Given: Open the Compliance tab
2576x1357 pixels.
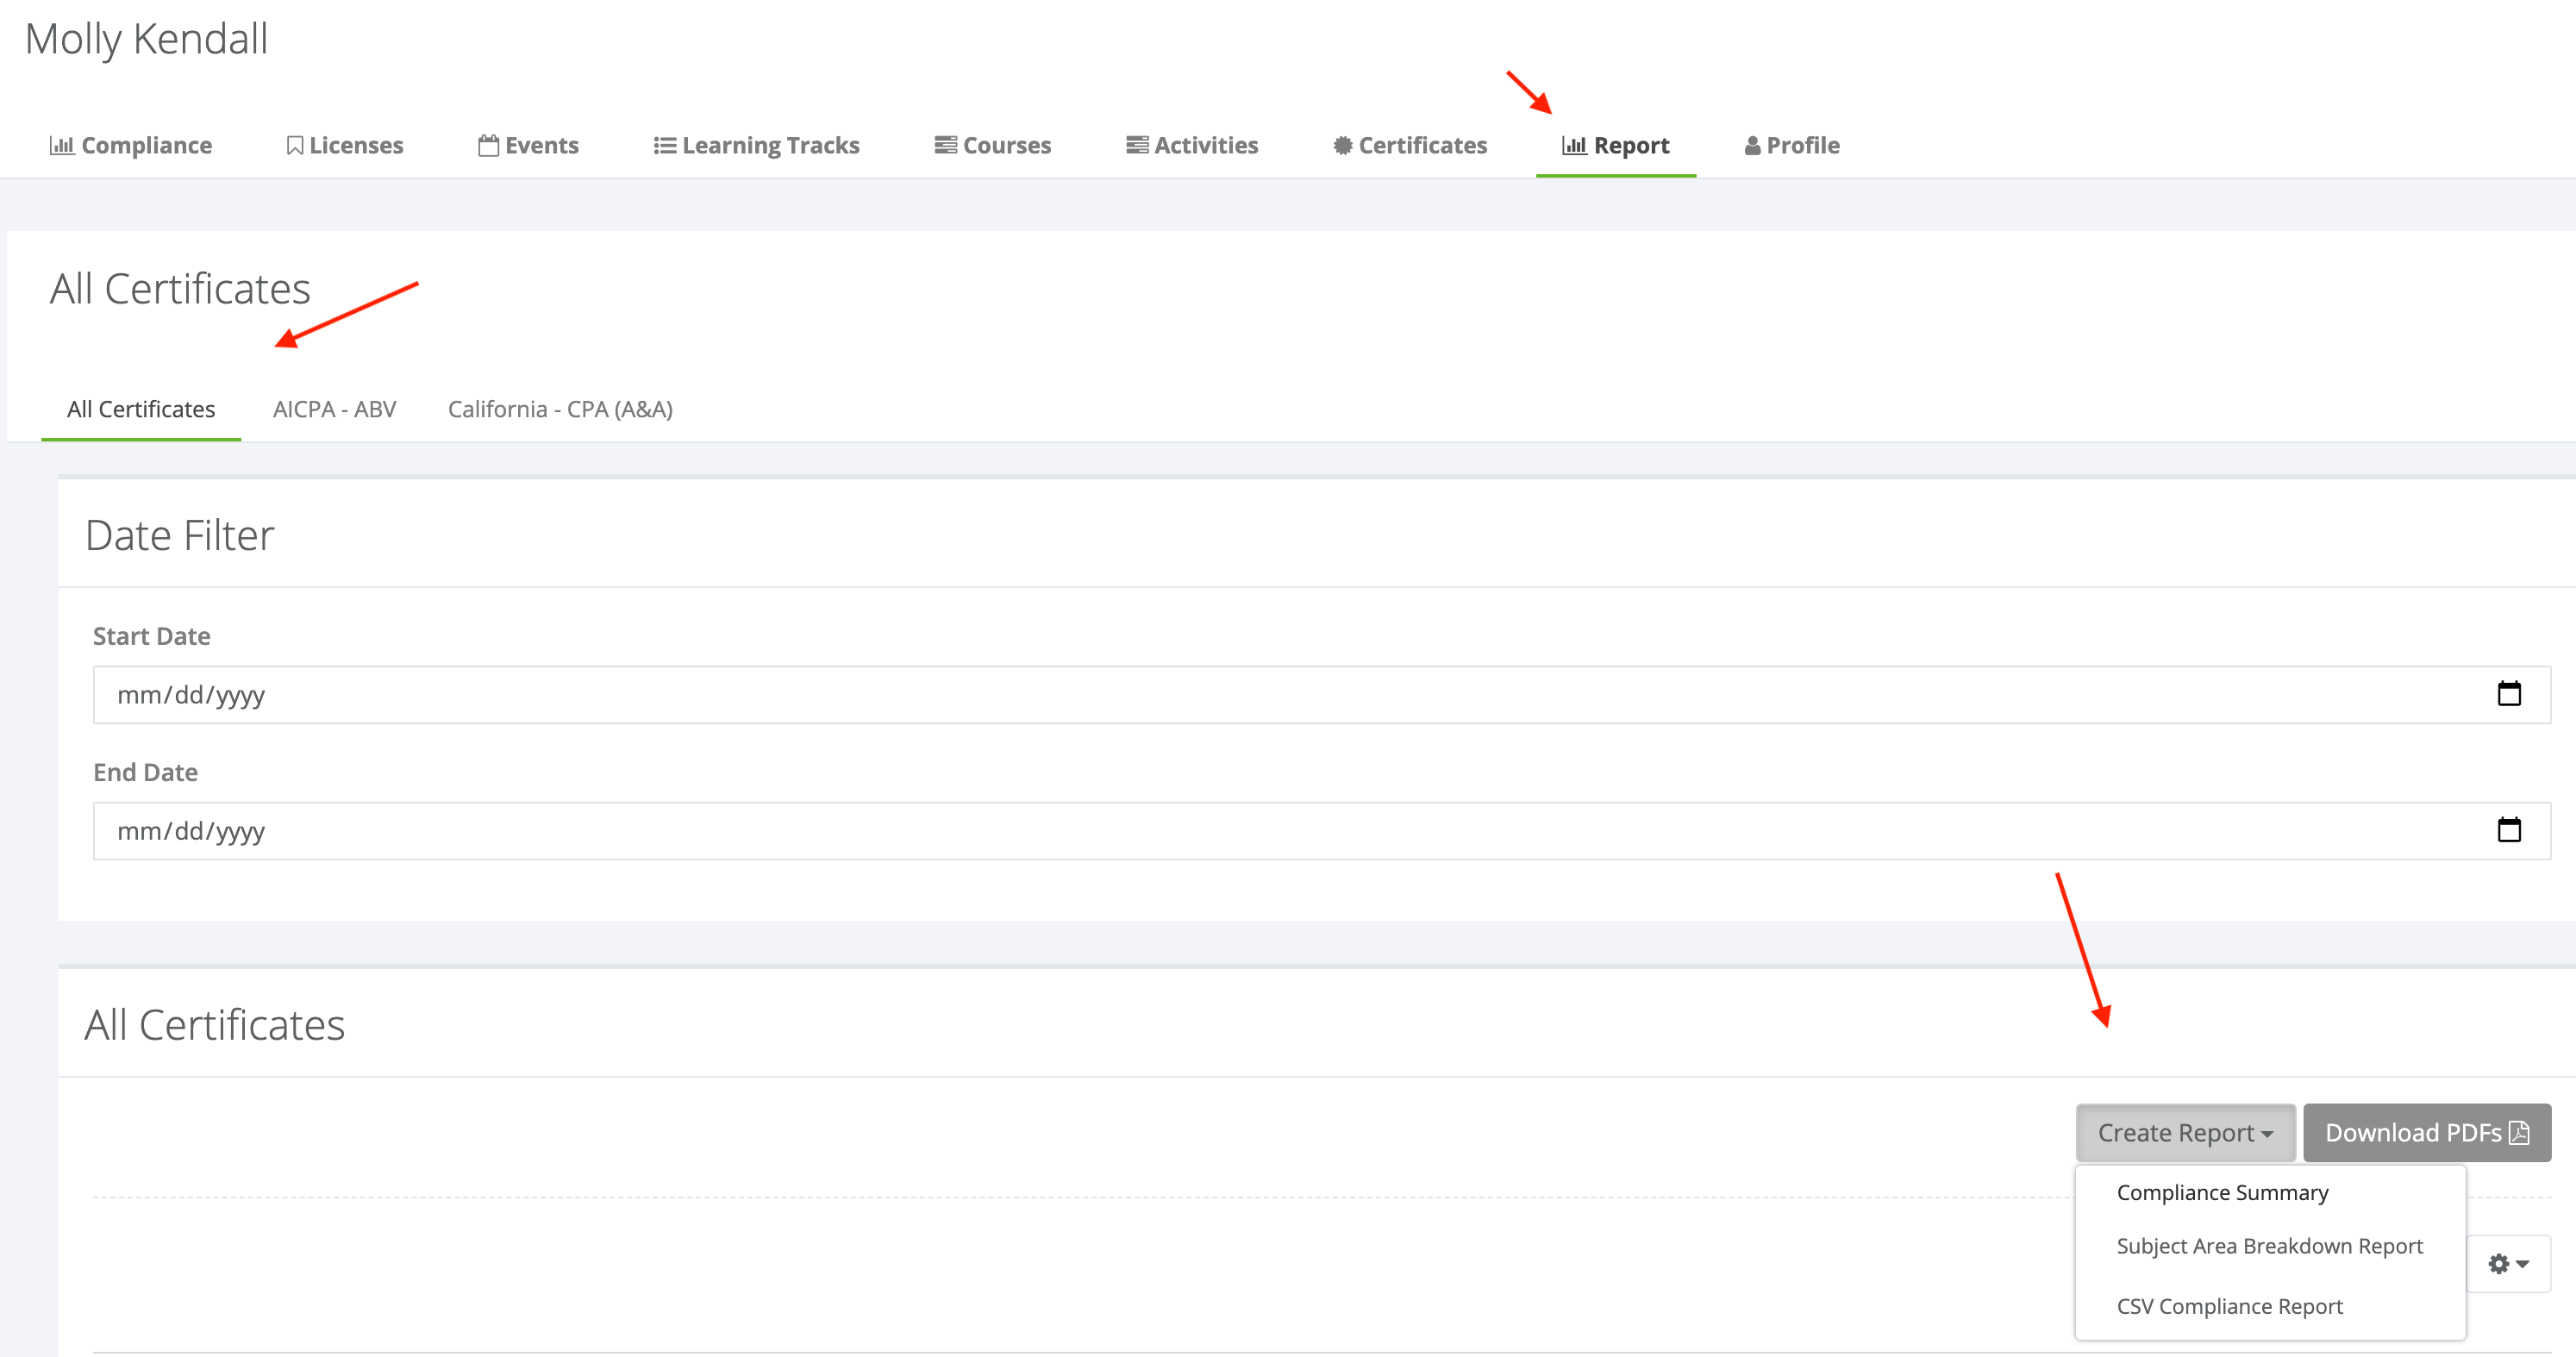Looking at the screenshot, I should click(131, 145).
